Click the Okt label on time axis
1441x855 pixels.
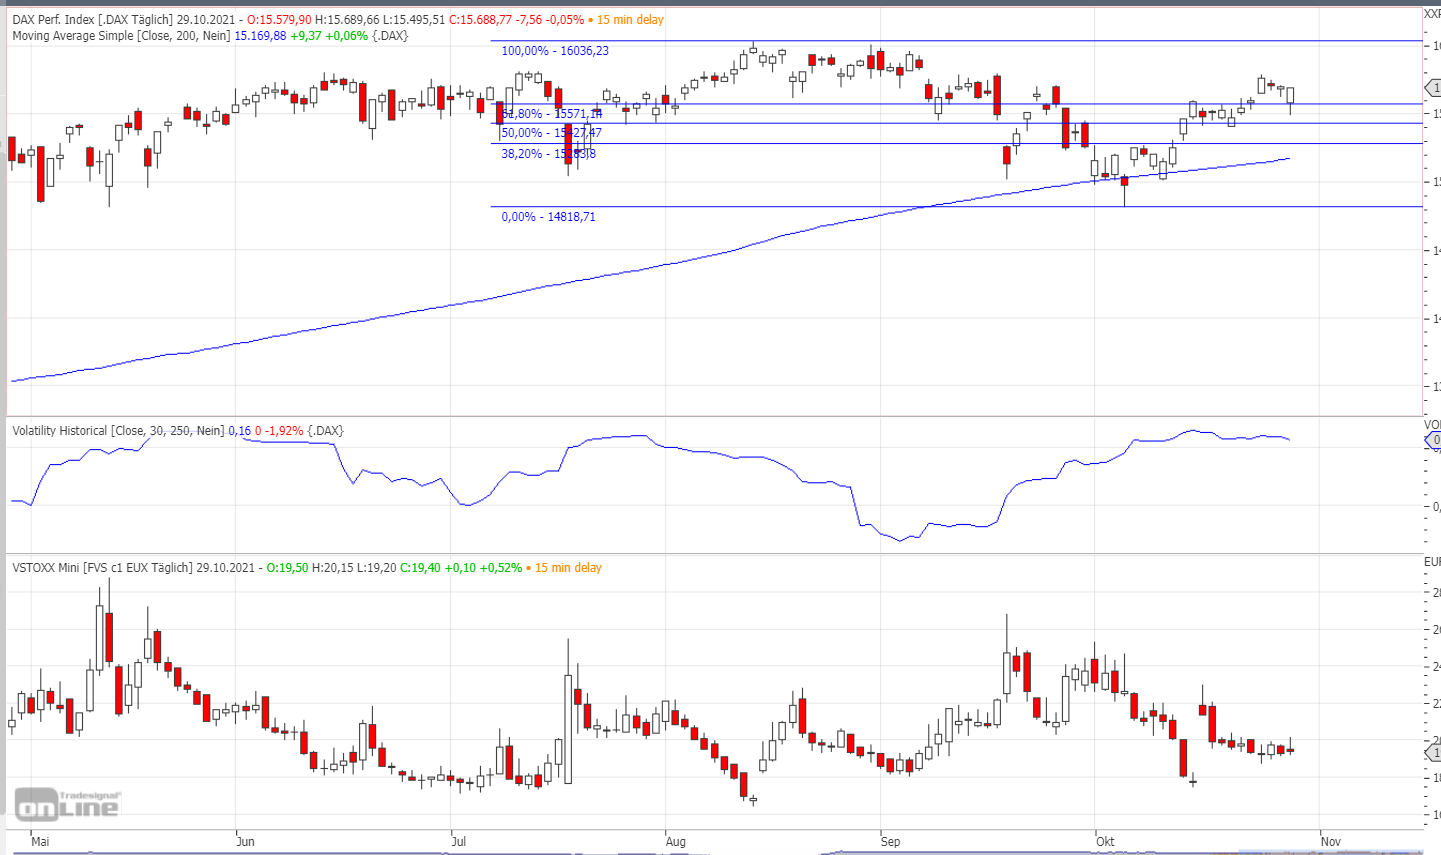pyautogui.click(x=1105, y=842)
